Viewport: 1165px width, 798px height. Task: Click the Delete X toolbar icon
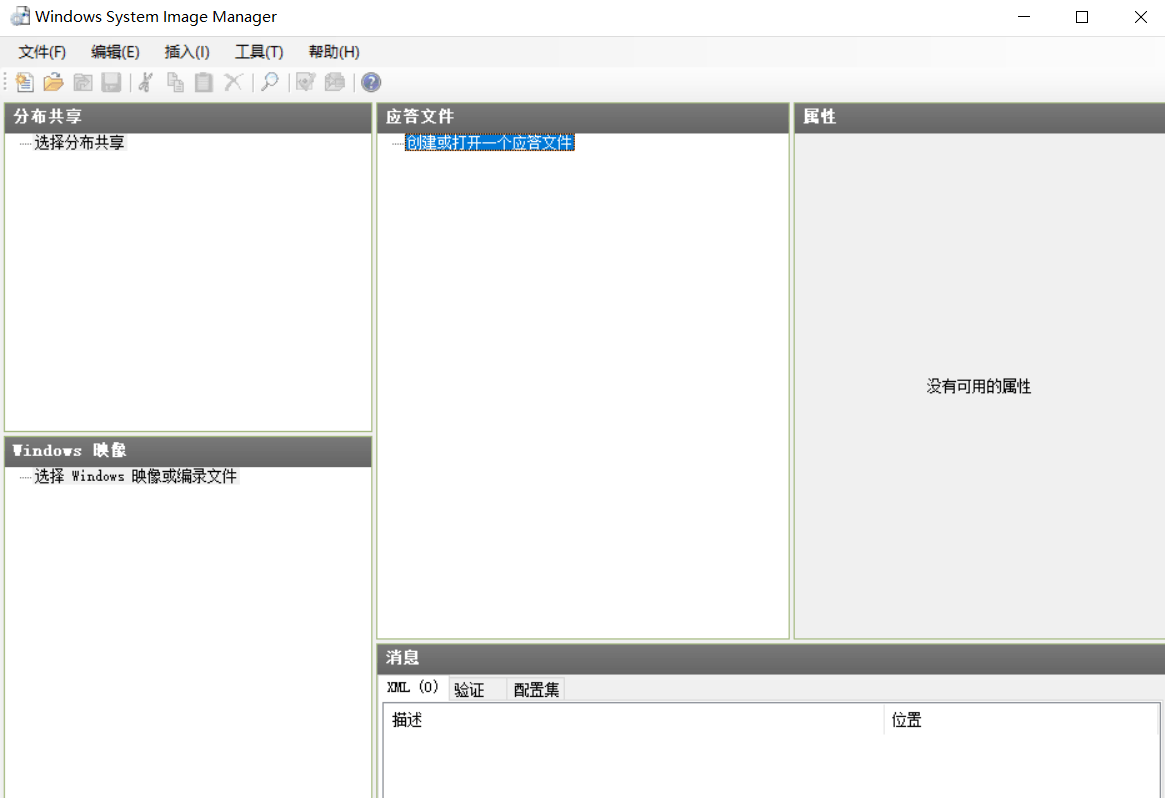[233, 82]
